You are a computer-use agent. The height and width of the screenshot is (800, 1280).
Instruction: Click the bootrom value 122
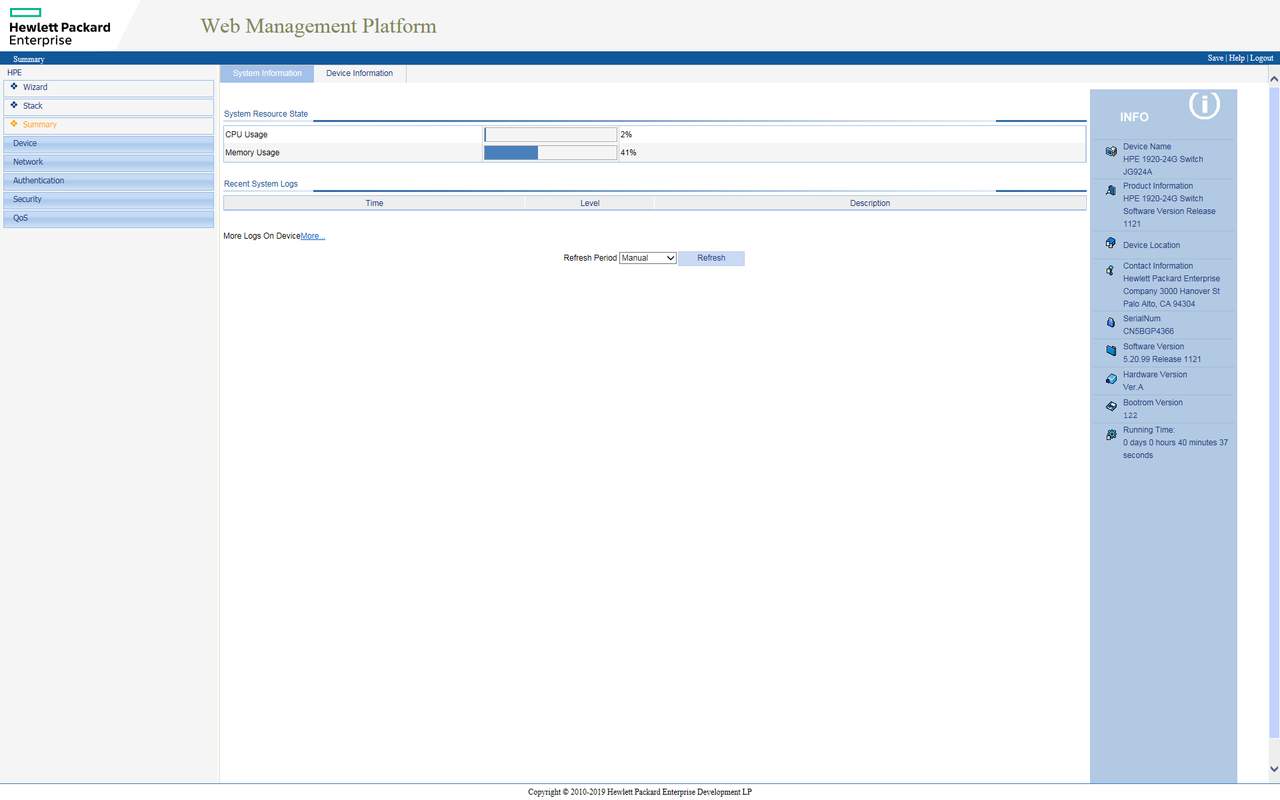(1130, 415)
